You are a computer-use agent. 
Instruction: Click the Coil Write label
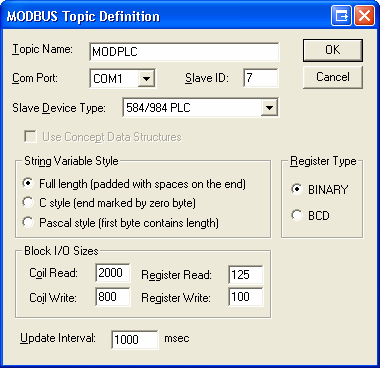coord(53,297)
